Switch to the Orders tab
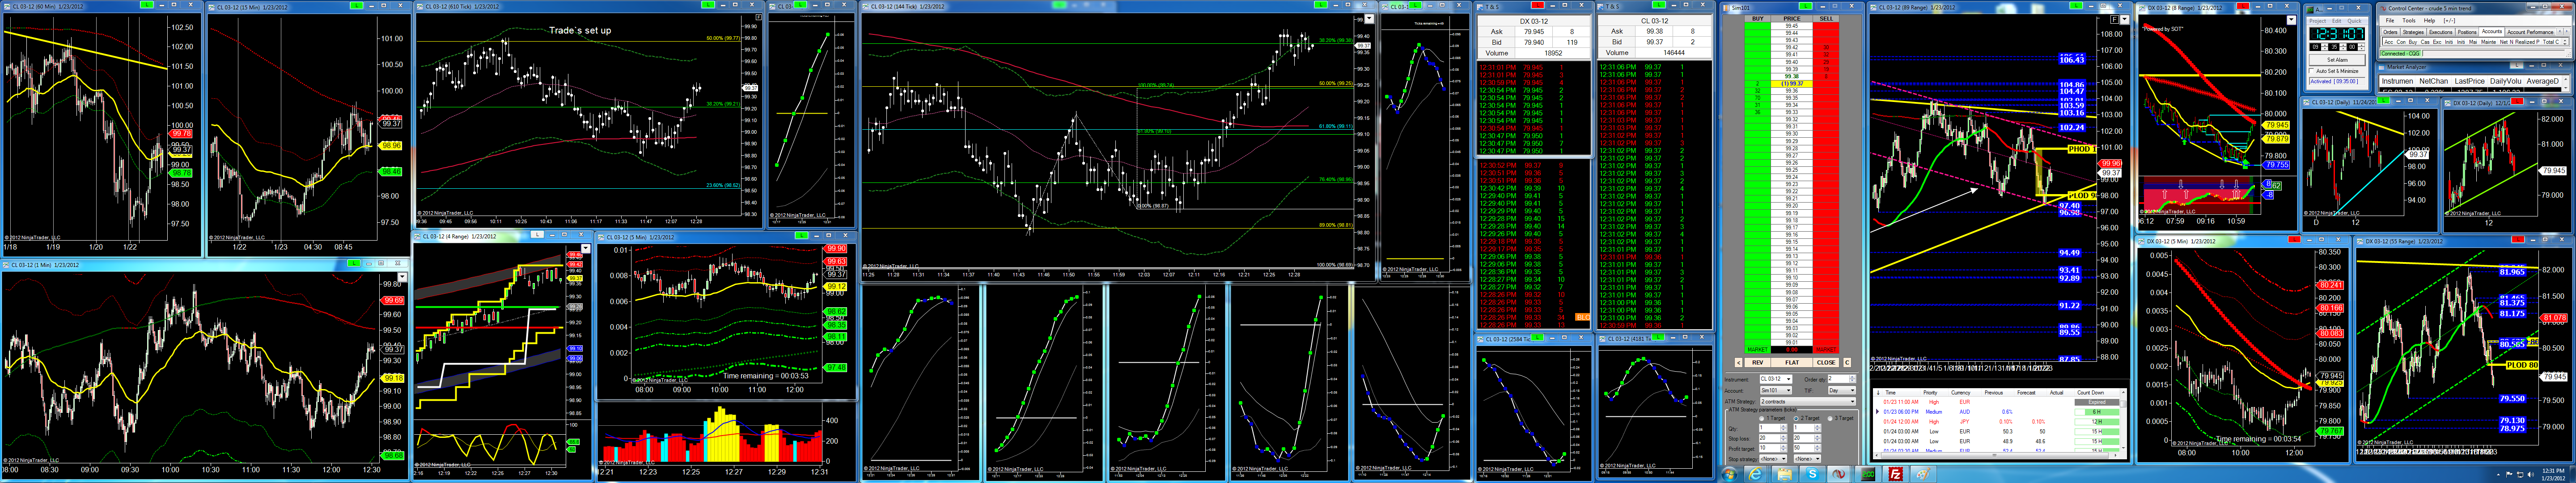This screenshot has width=2576, height=483. [2390, 32]
